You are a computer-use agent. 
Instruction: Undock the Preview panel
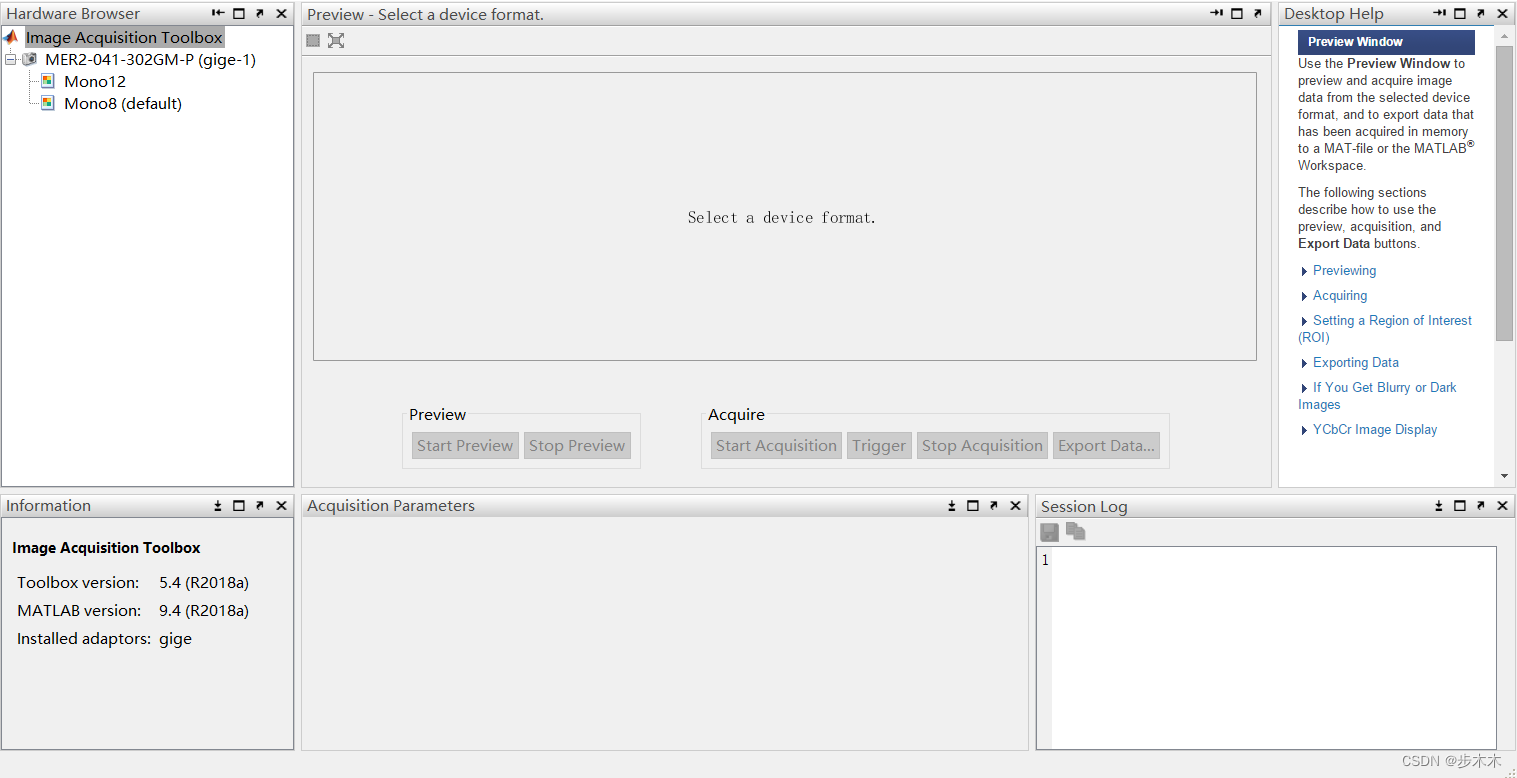tap(1258, 14)
